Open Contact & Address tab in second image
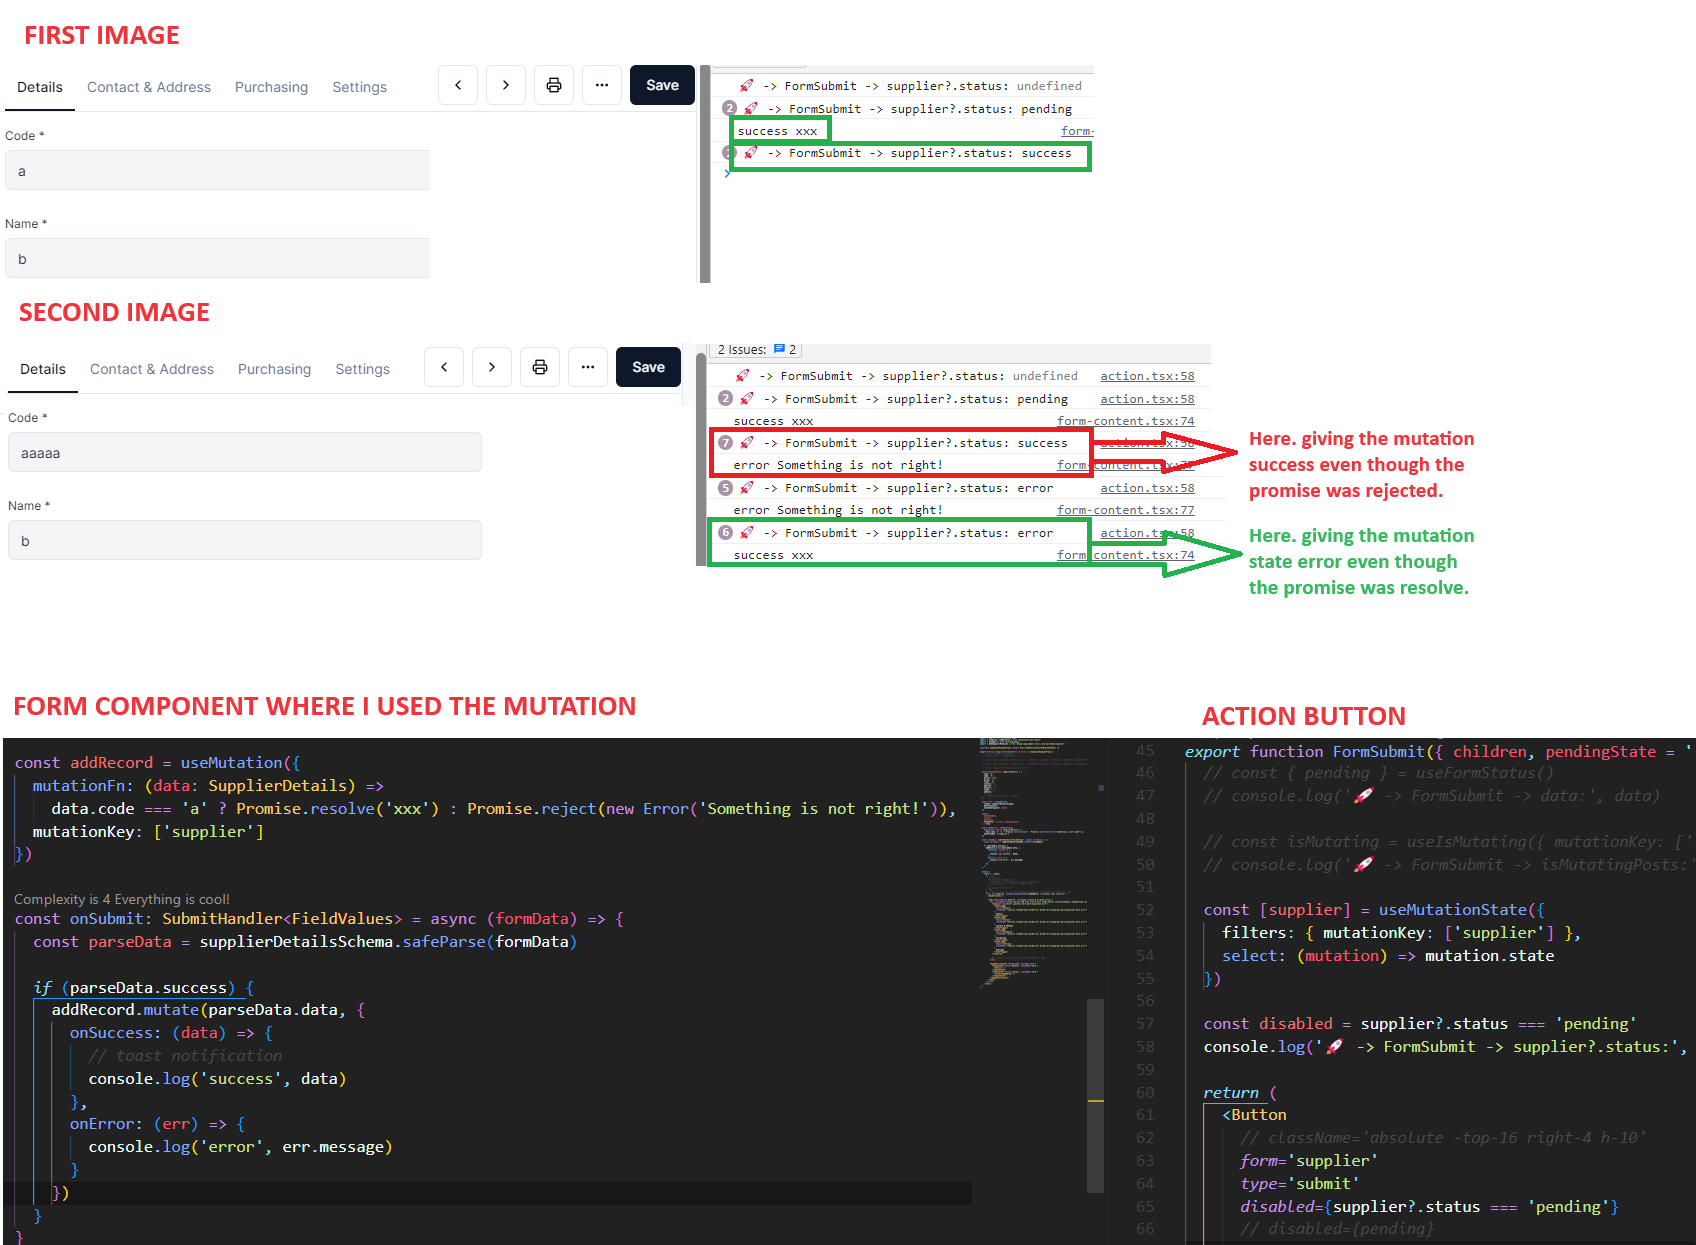This screenshot has width=1696, height=1245. tap(152, 369)
